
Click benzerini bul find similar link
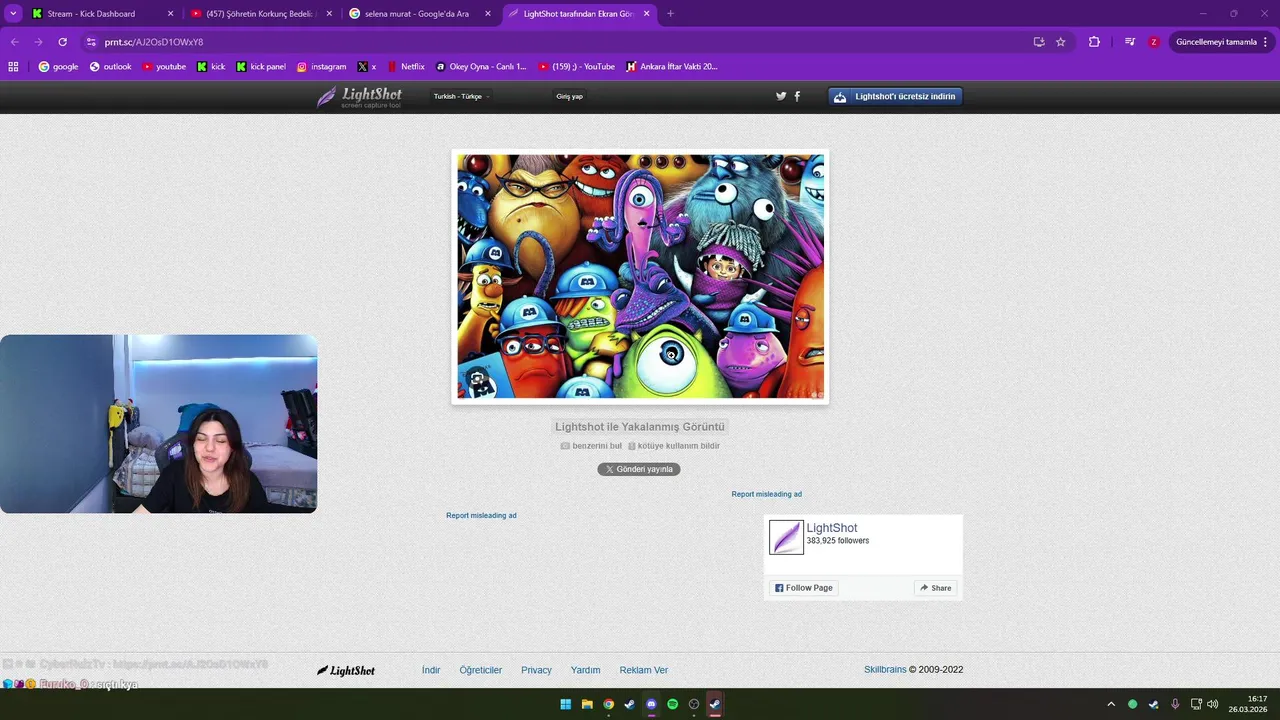591,446
